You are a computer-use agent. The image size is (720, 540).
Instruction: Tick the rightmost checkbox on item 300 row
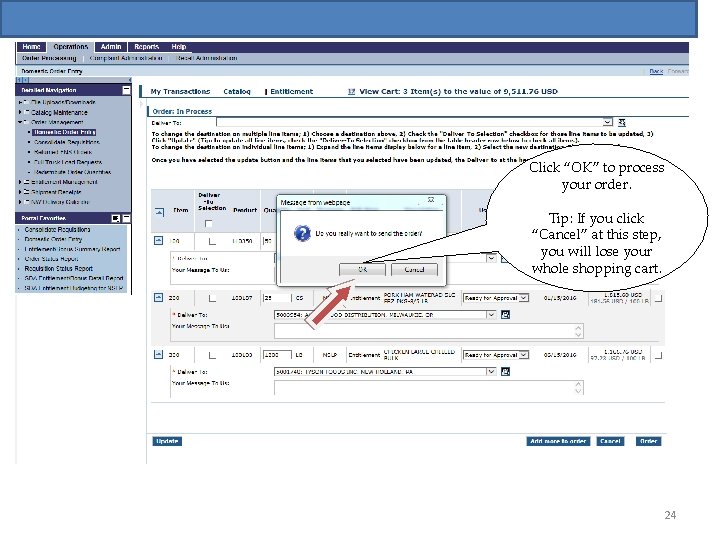(658, 355)
